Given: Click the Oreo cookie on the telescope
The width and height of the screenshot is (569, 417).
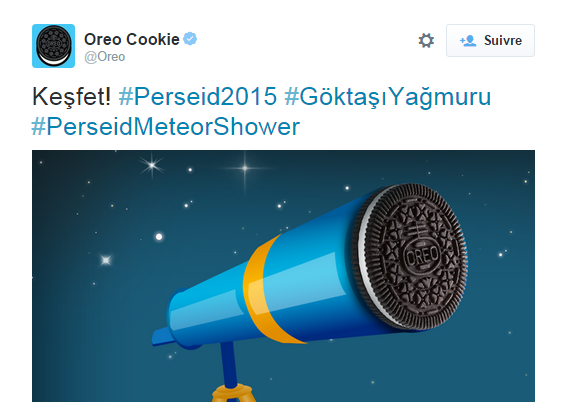Looking at the screenshot, I should coord(409,256).
